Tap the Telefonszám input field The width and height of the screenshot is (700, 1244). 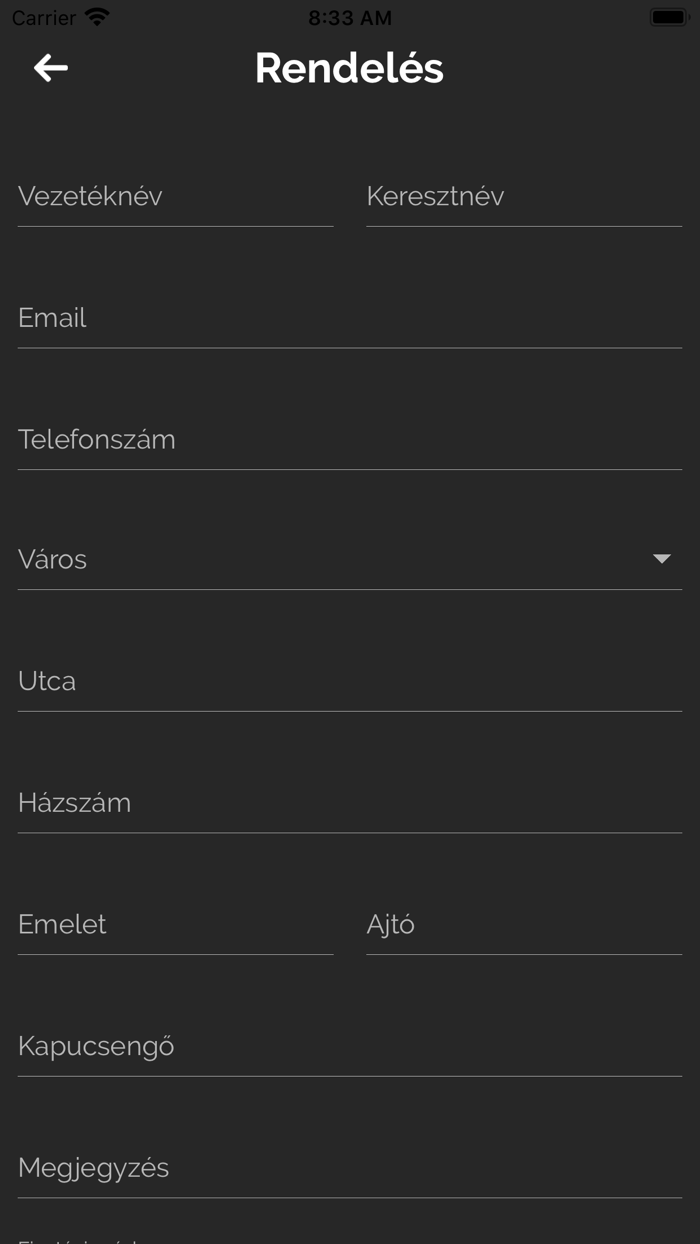[349, 440]
